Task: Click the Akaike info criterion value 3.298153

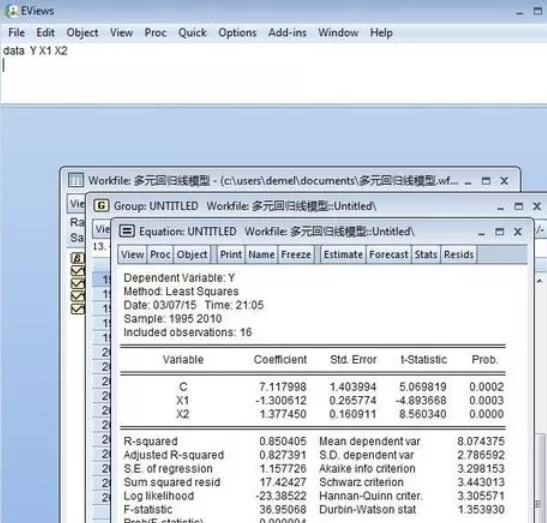Action: [481, 469]
